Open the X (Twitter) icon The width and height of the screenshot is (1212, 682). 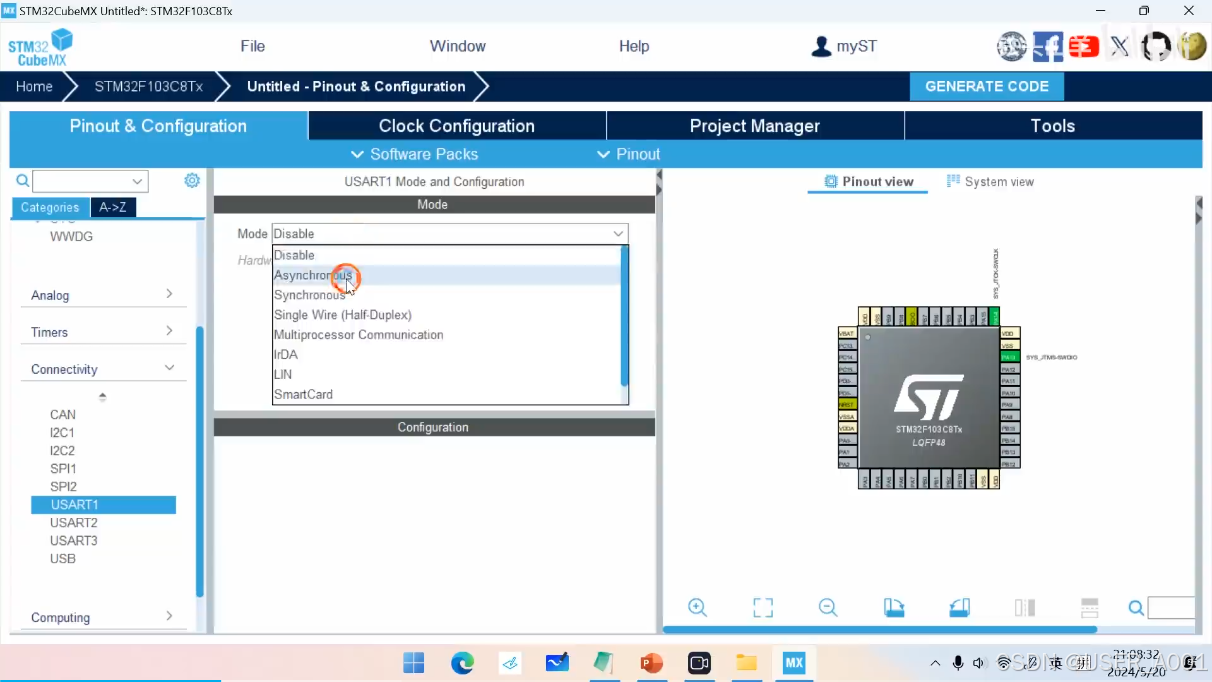[x=1120, y=46]
